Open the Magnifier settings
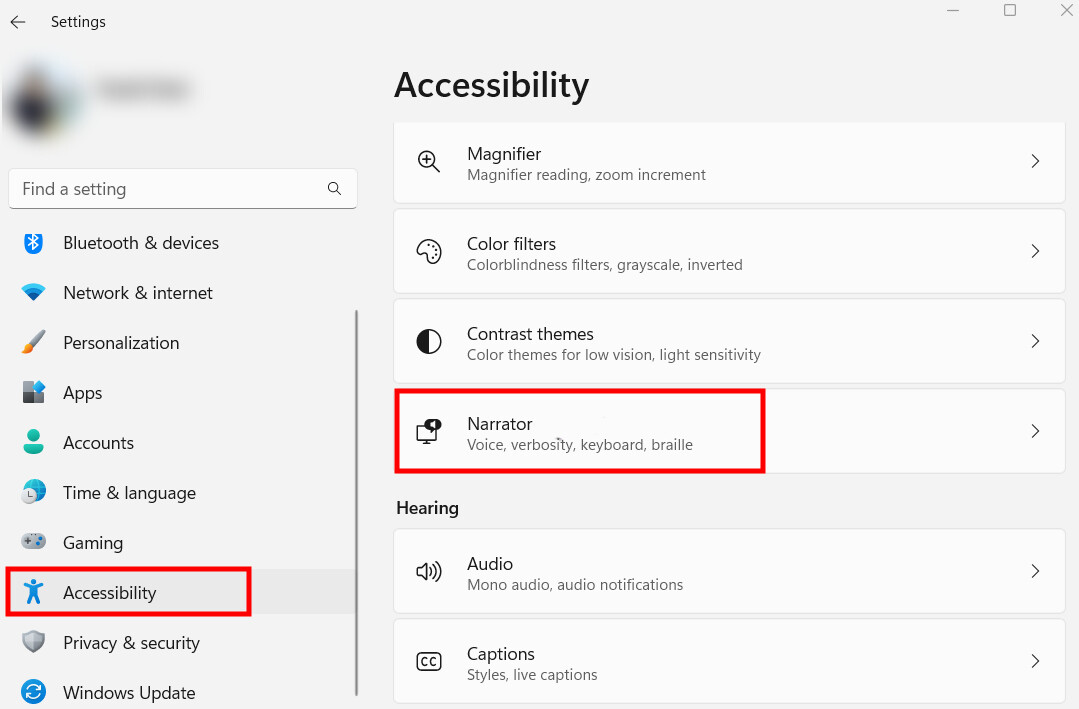Viewport: 1079px width, 709px height. (729, 162)
